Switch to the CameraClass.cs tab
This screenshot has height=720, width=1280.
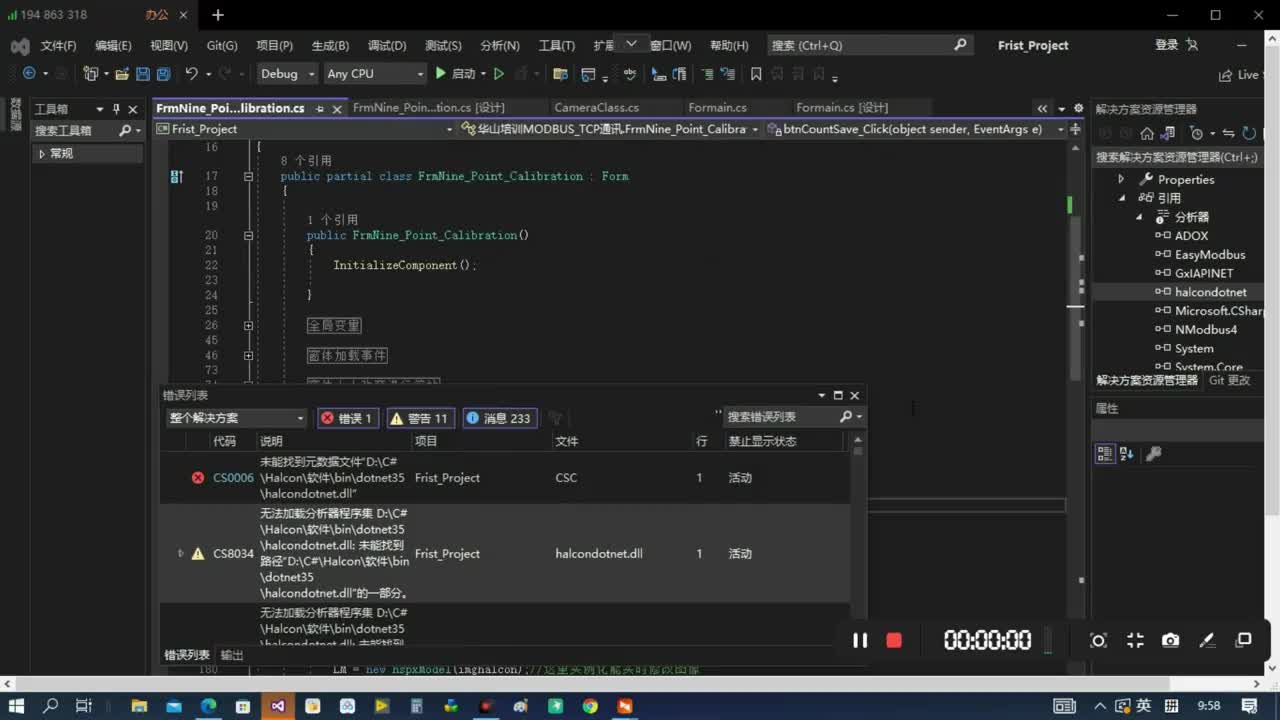pyautogui.click(x=597, y=108)
